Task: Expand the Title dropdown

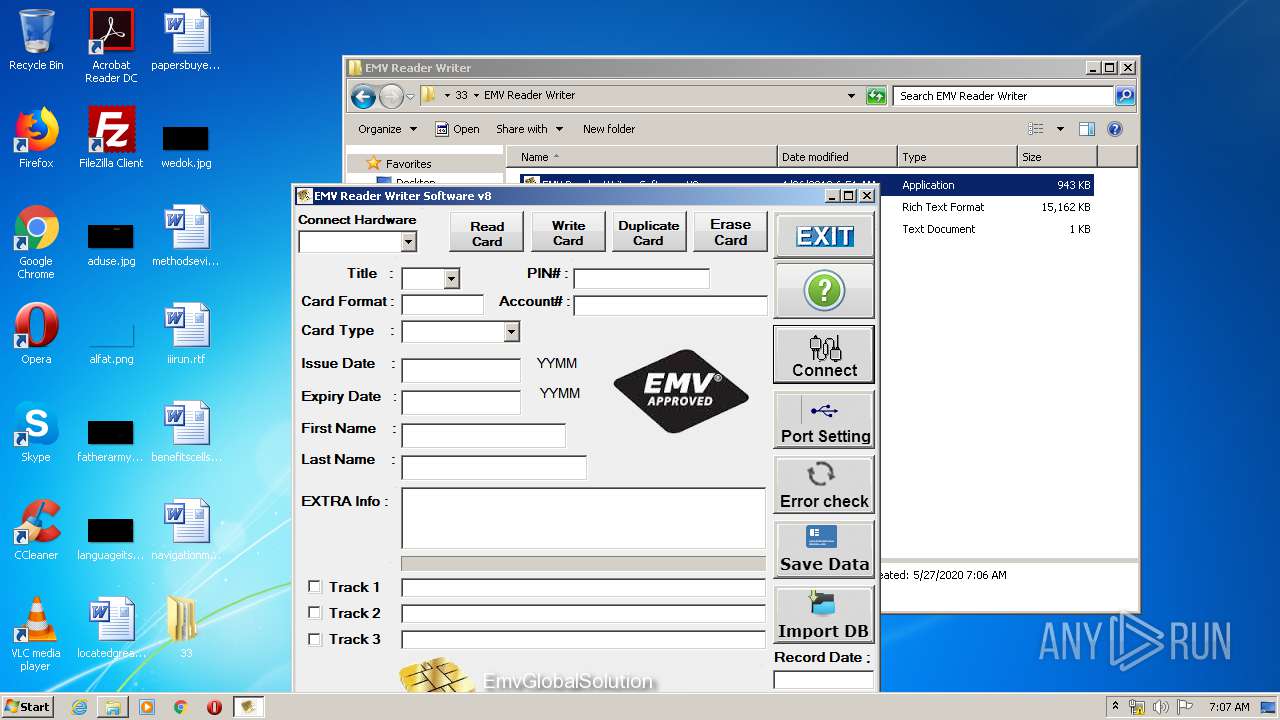Action: point(452,278)
